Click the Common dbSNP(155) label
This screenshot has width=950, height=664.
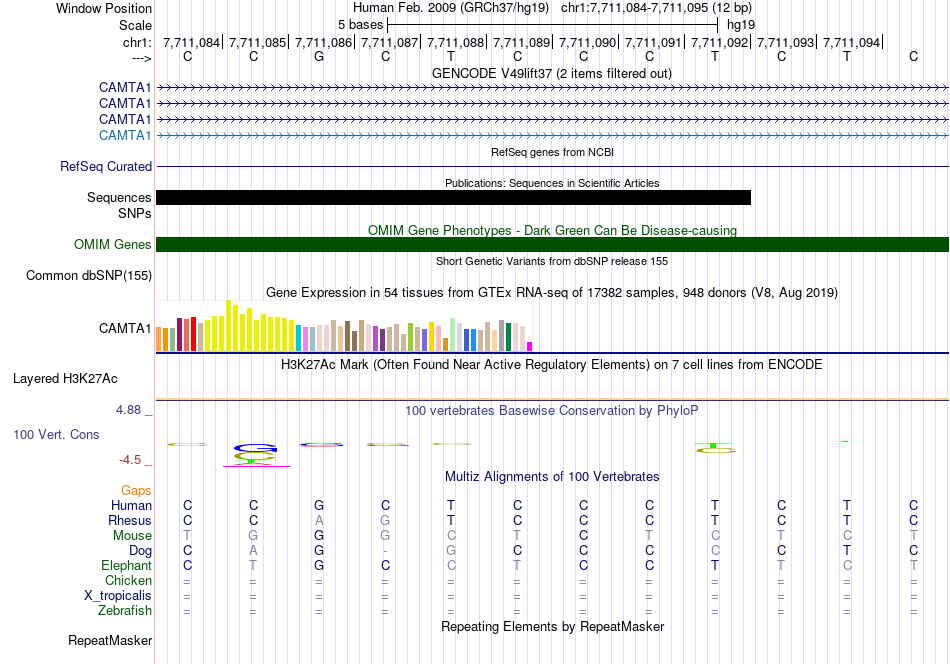point(89,276)
